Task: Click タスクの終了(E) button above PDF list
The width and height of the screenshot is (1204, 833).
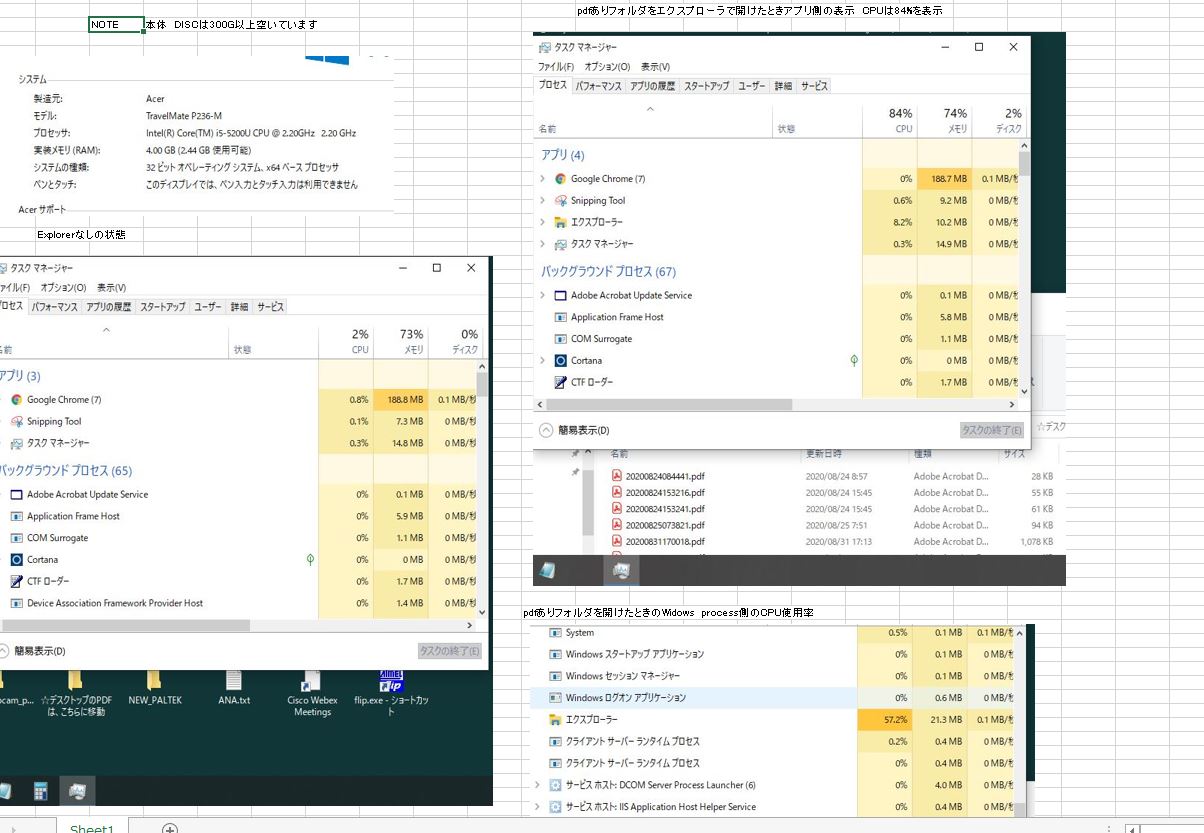Action: click(x=992, y=430)
